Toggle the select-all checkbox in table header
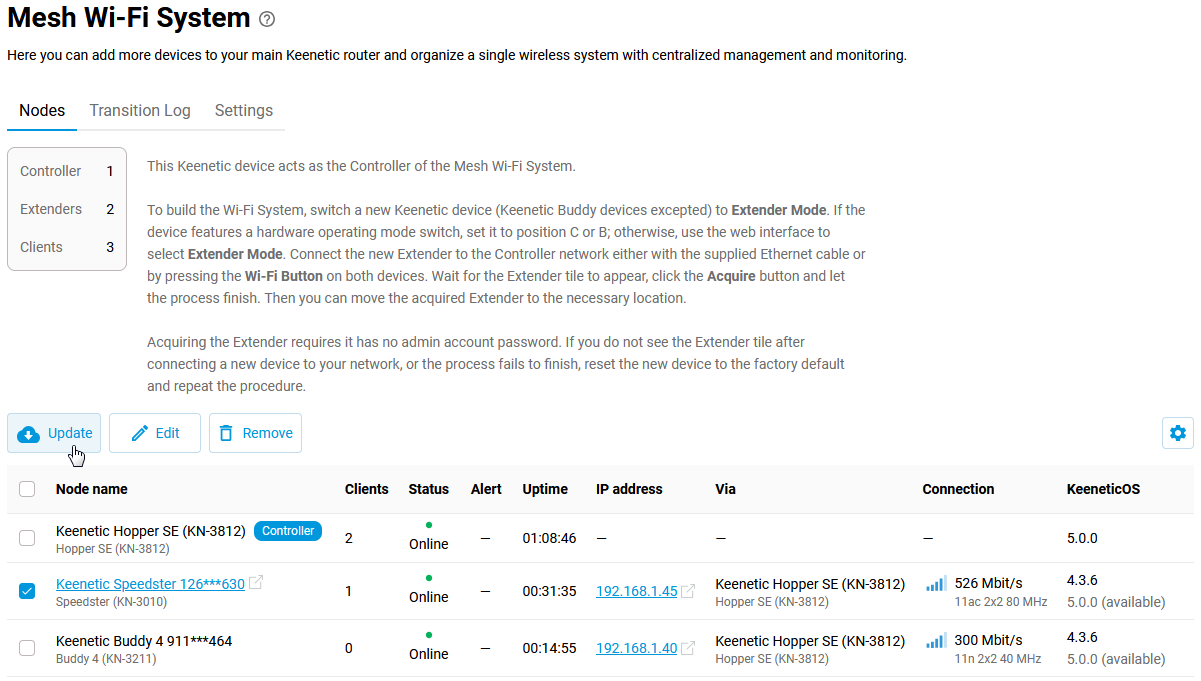Screen dimensions: 1201x681 27,489
